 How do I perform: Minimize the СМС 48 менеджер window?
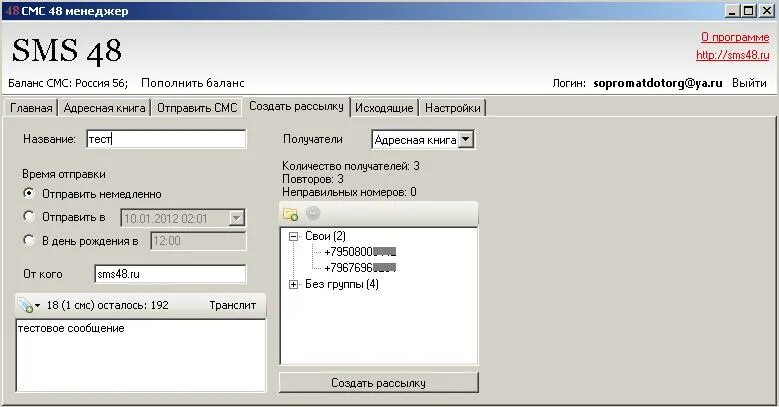(731, 11)
